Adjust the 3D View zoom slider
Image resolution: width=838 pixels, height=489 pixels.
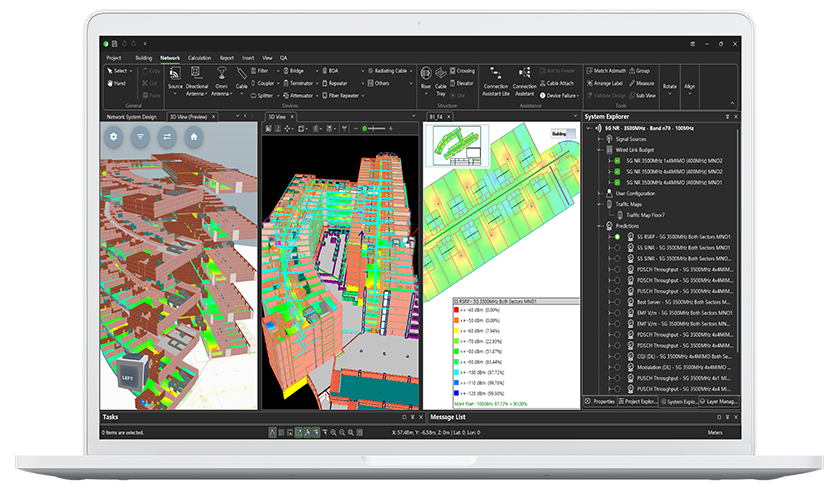pyautogui.click(x=376, y=129)
